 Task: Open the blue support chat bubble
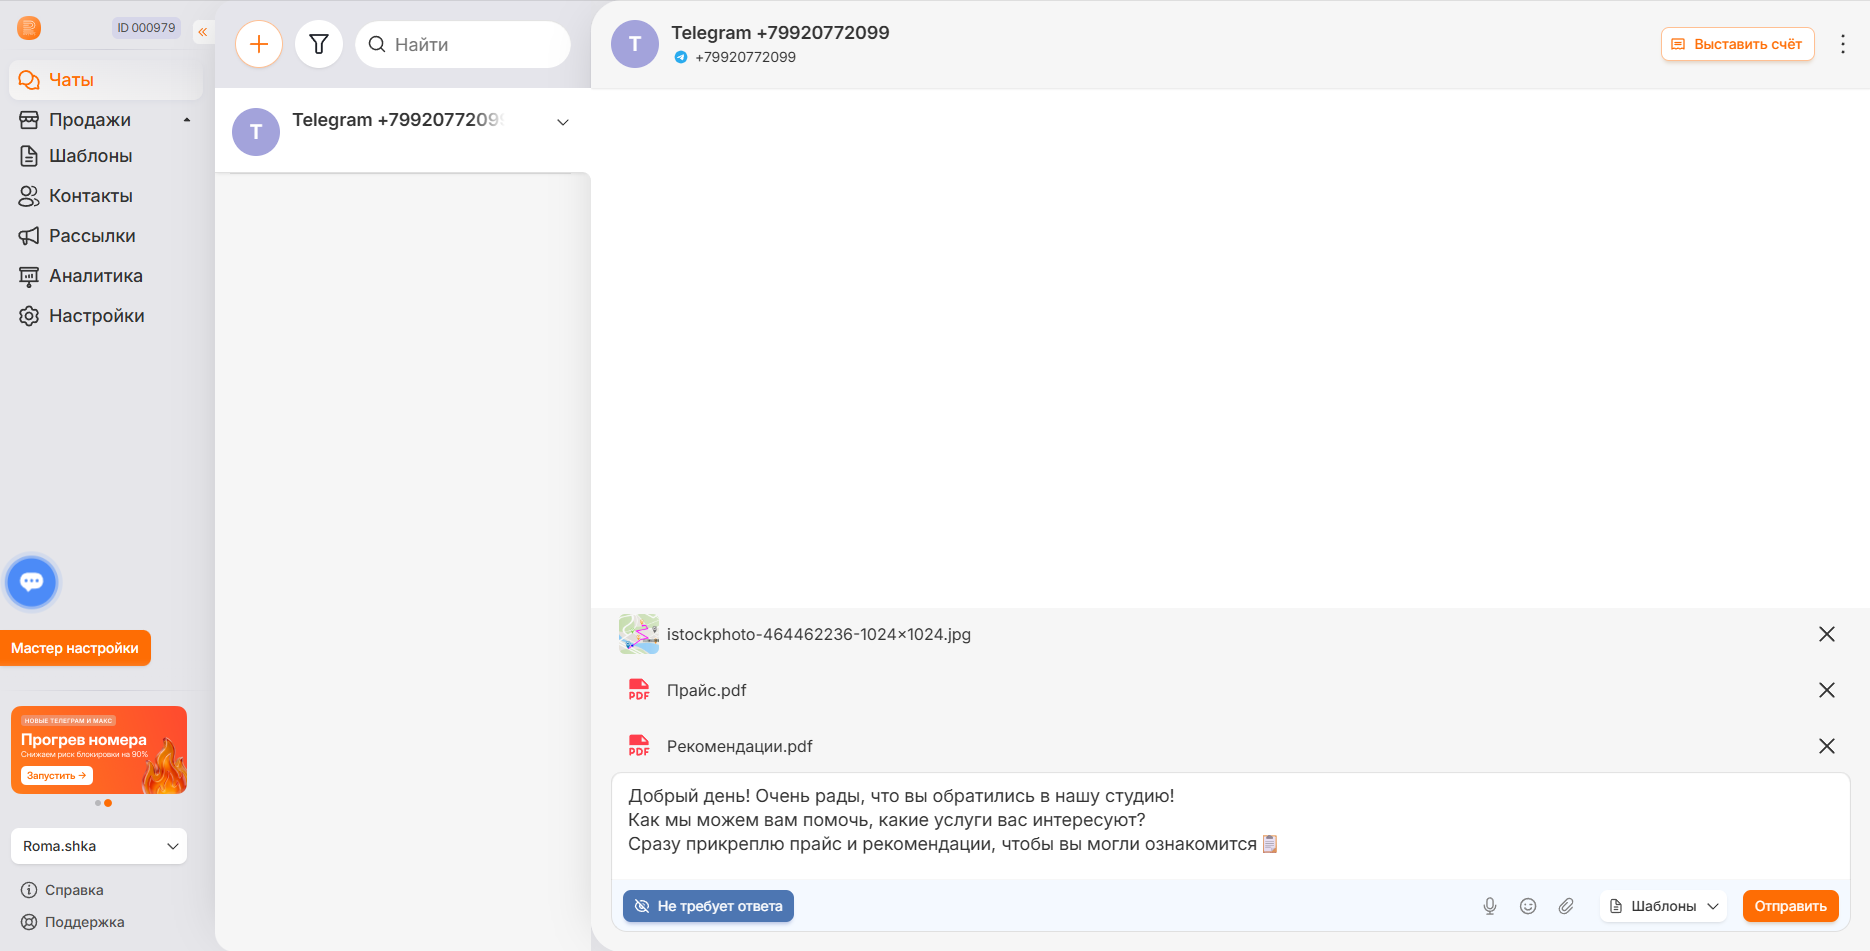tap(32, 582)
